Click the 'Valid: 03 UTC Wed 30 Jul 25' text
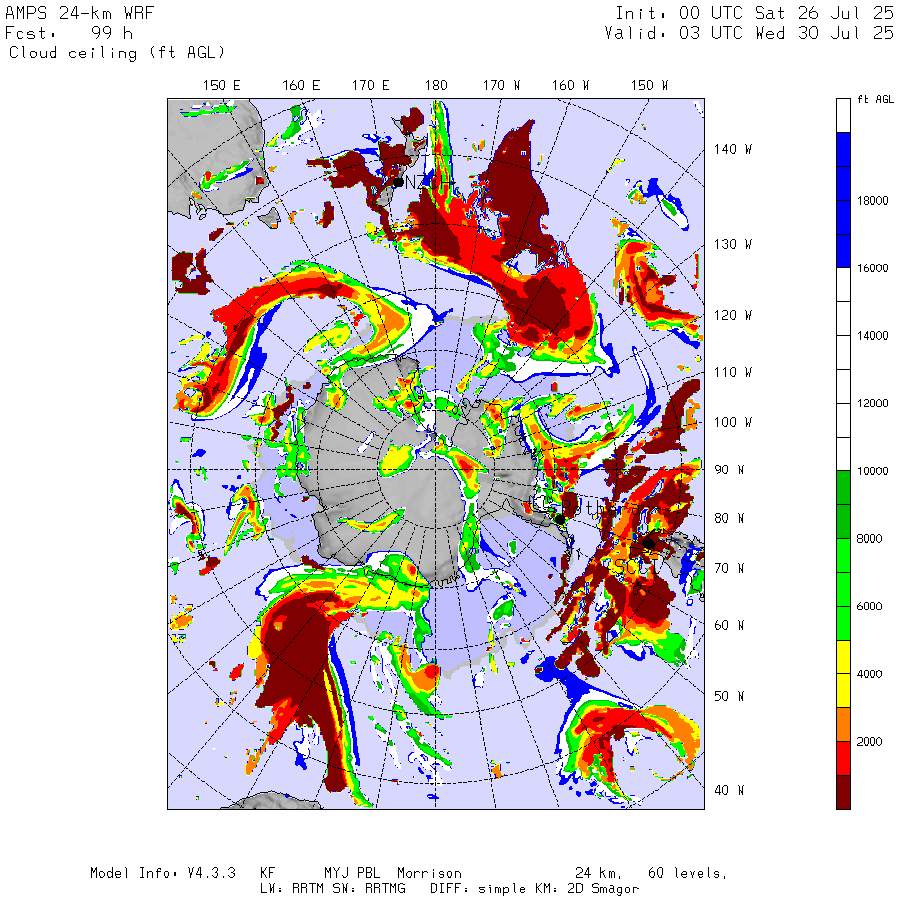This screenshot has height=900, width=900. coord(748,33)
